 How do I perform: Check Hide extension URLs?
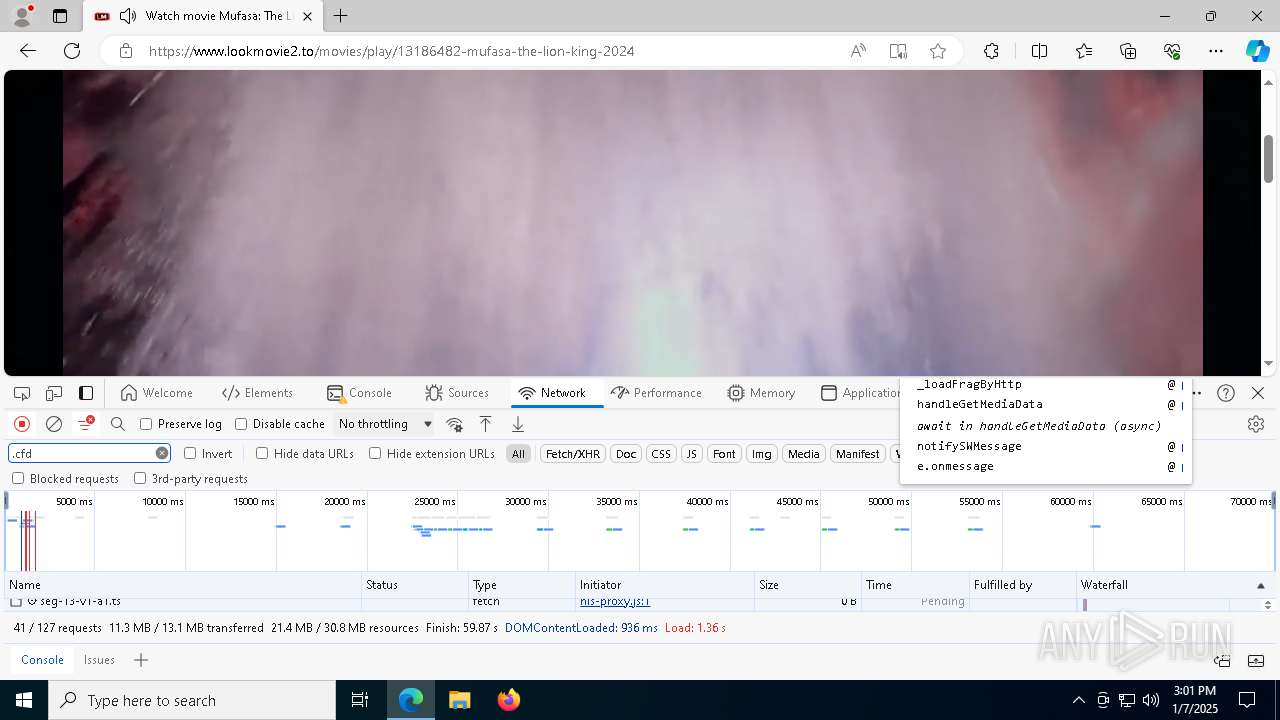[375, 453]
